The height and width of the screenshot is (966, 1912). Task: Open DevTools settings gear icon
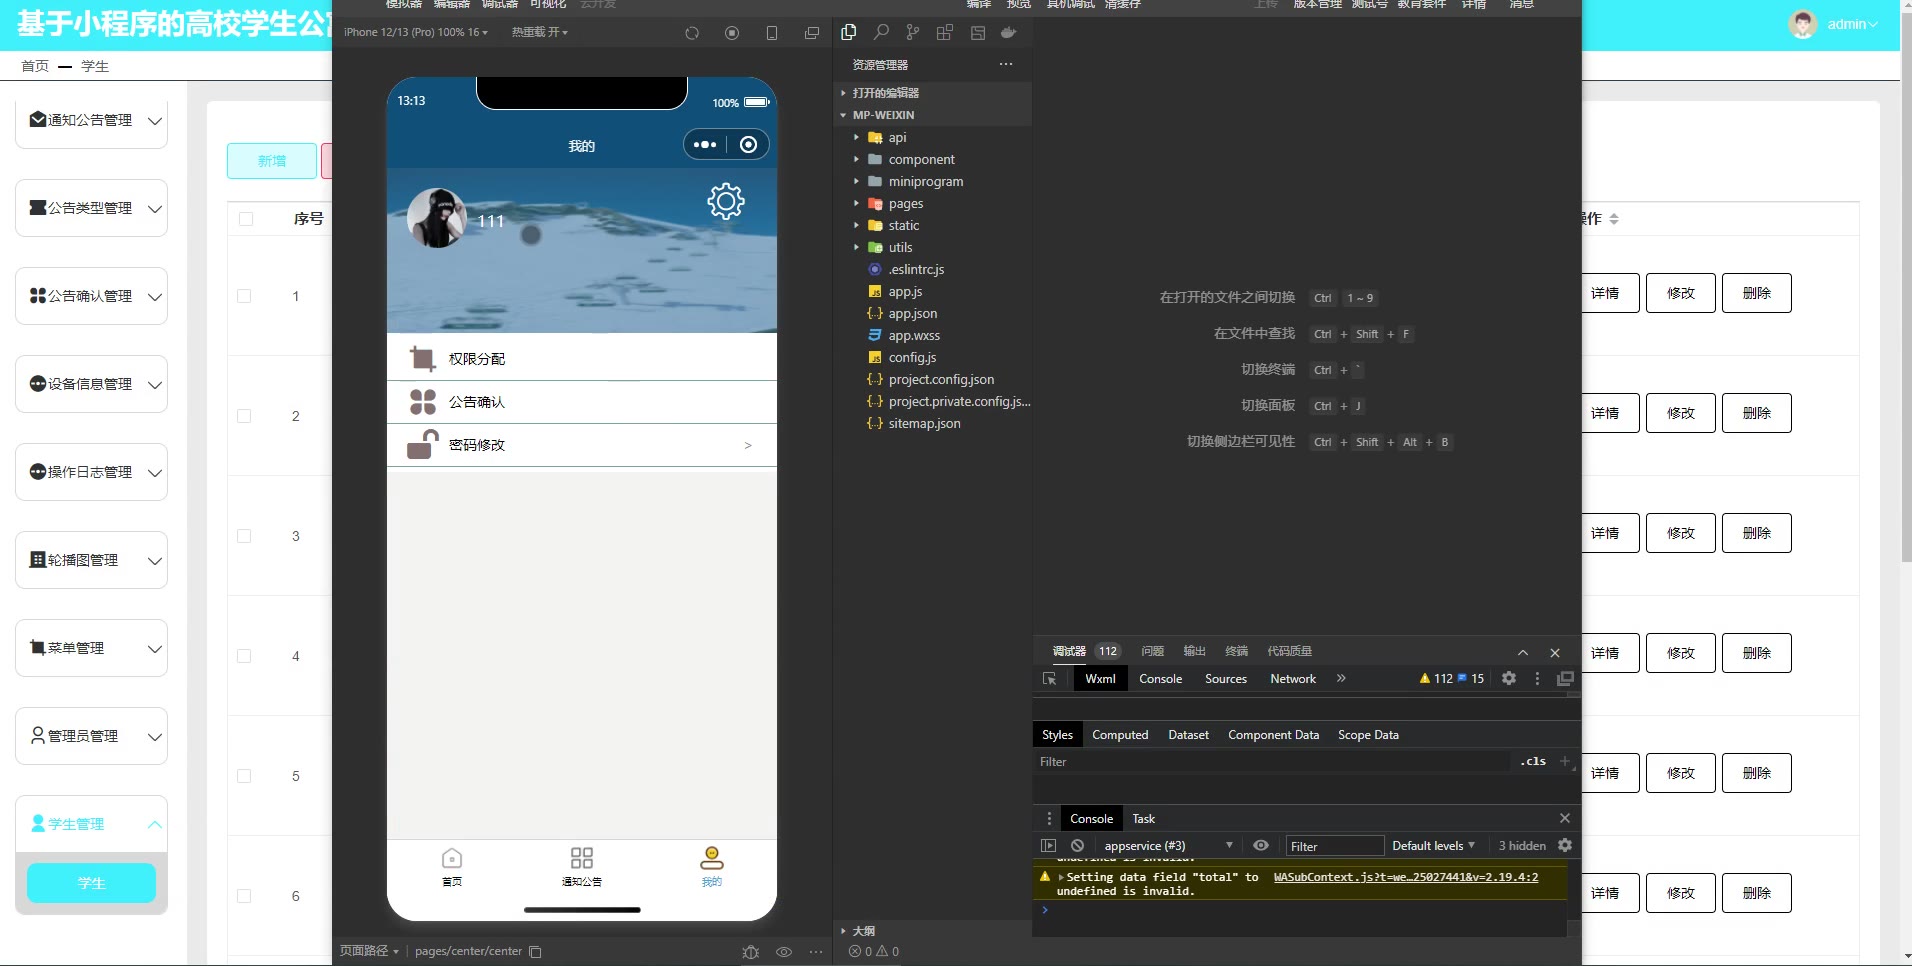1509,679
